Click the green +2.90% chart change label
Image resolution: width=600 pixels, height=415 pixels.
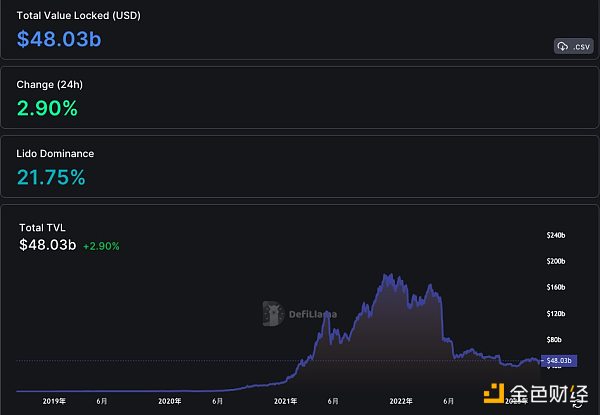click(100, 245)
